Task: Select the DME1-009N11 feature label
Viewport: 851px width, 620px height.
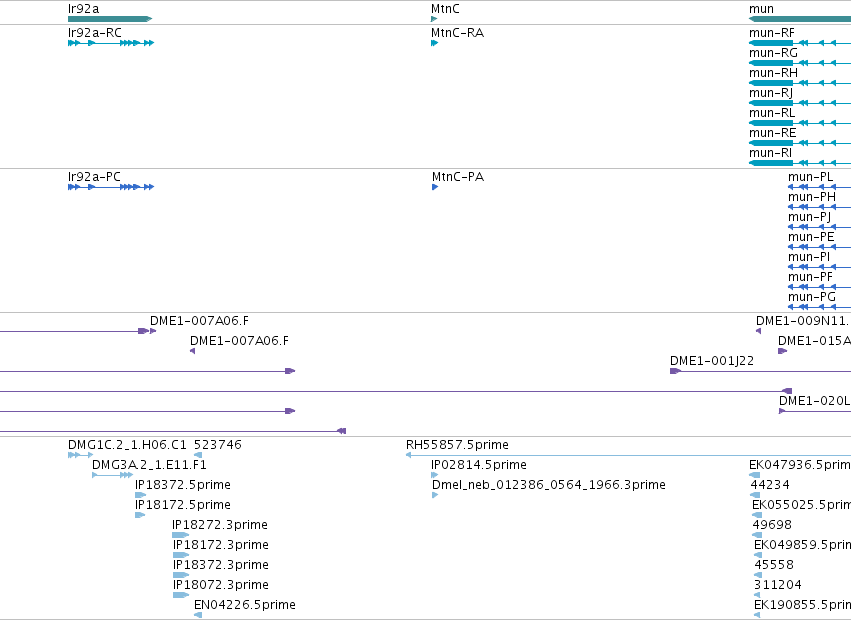Action: (803, 321)
